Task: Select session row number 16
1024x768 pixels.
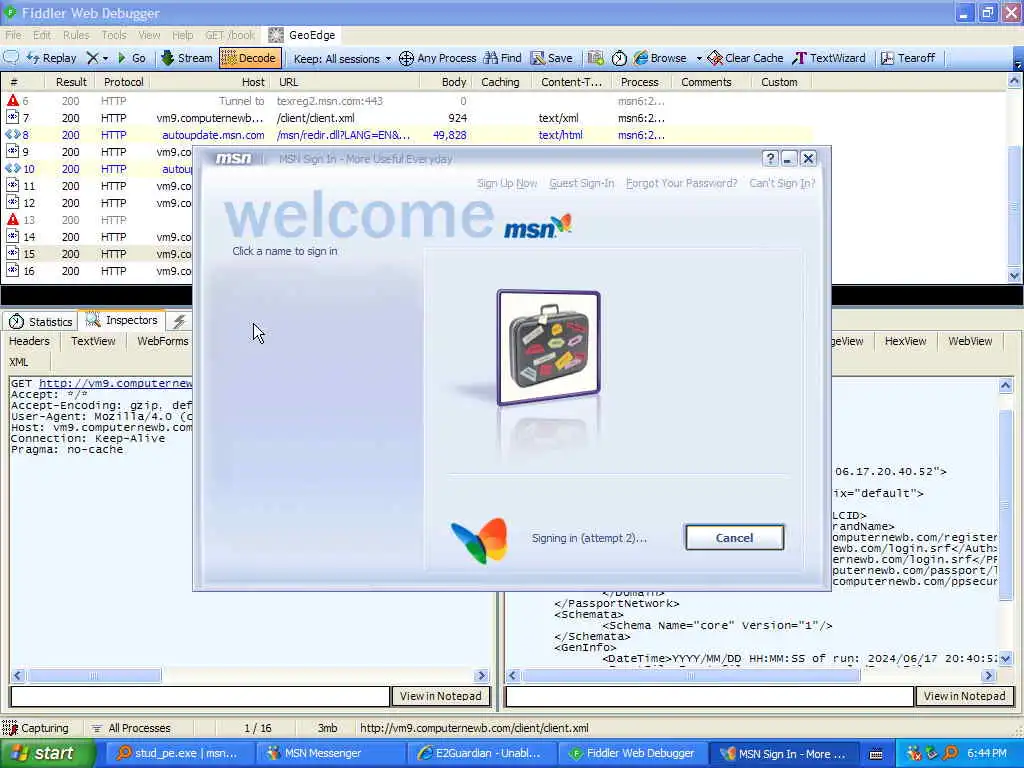Action: coord(98,271)
